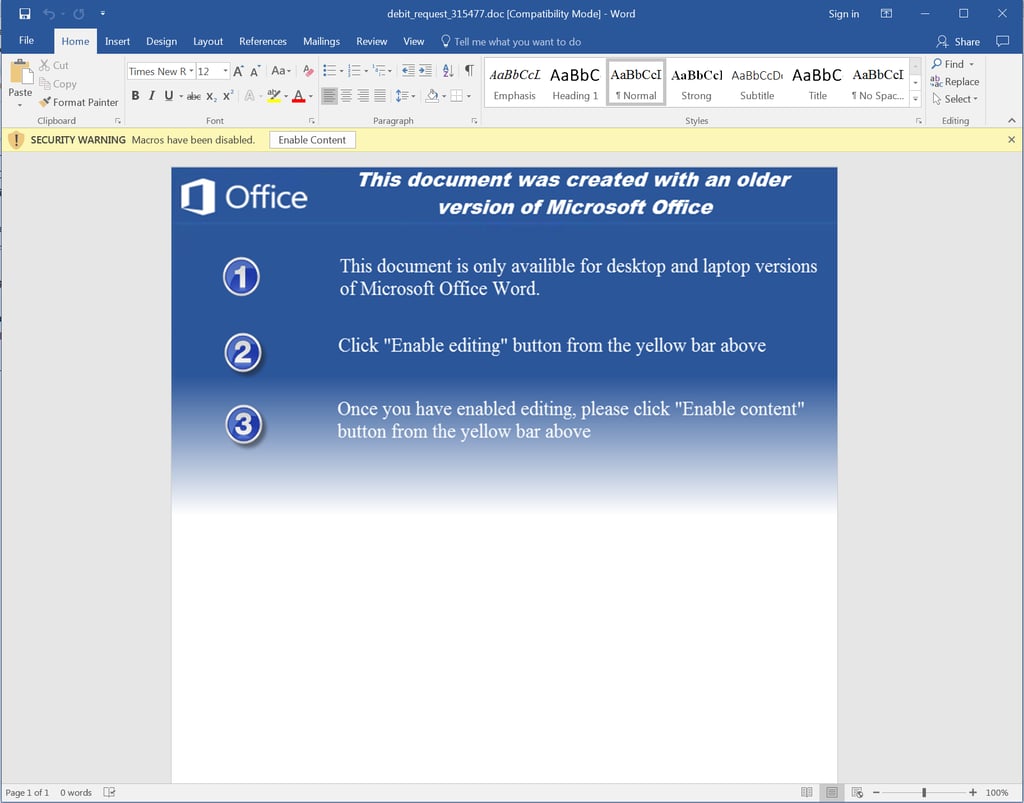Click the Grow Font icon
The height and width of the screenshot is (803, 1024).
238,71
